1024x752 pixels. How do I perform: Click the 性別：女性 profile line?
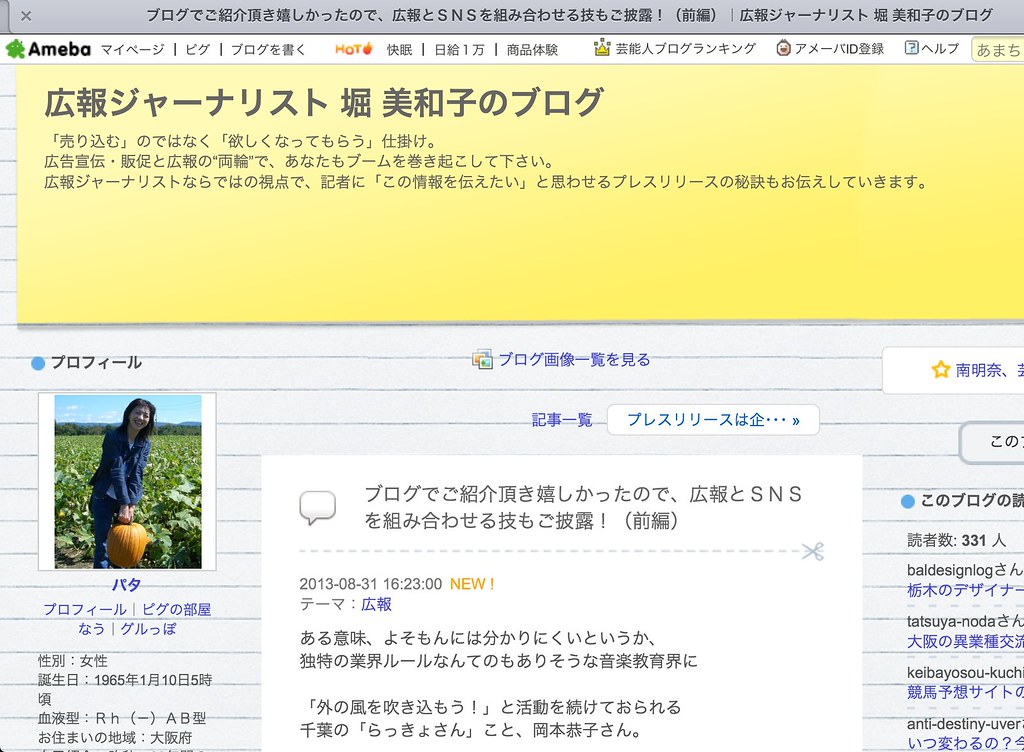click(72, 661)
